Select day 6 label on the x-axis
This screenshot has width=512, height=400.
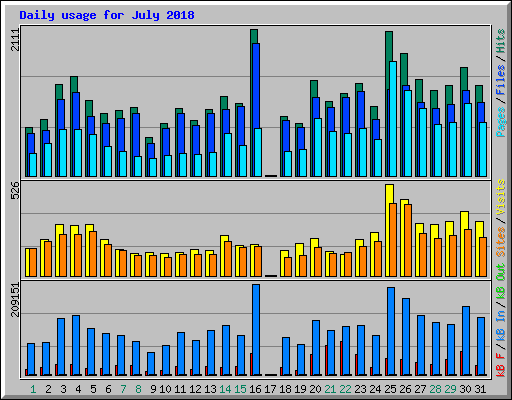tap(108, 389)
